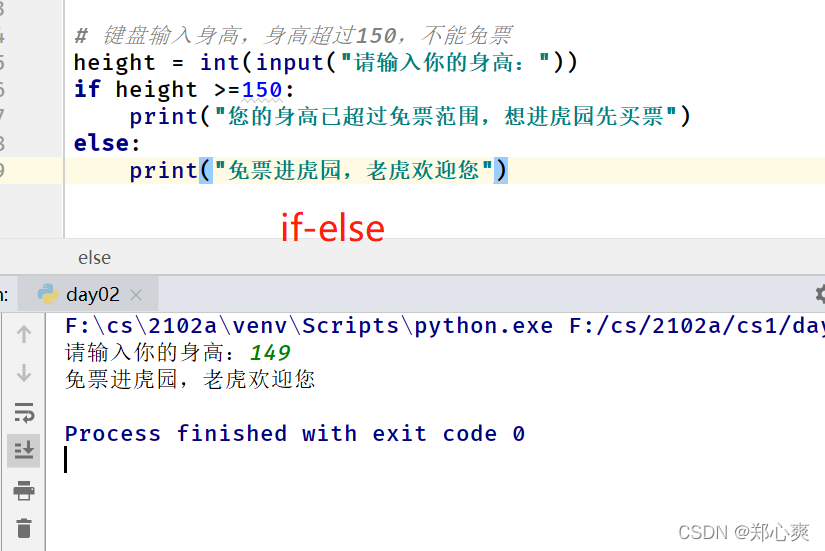Click the else breadcrumb below editor
This screenshot has width=825, height=551.
pos(94,258)
